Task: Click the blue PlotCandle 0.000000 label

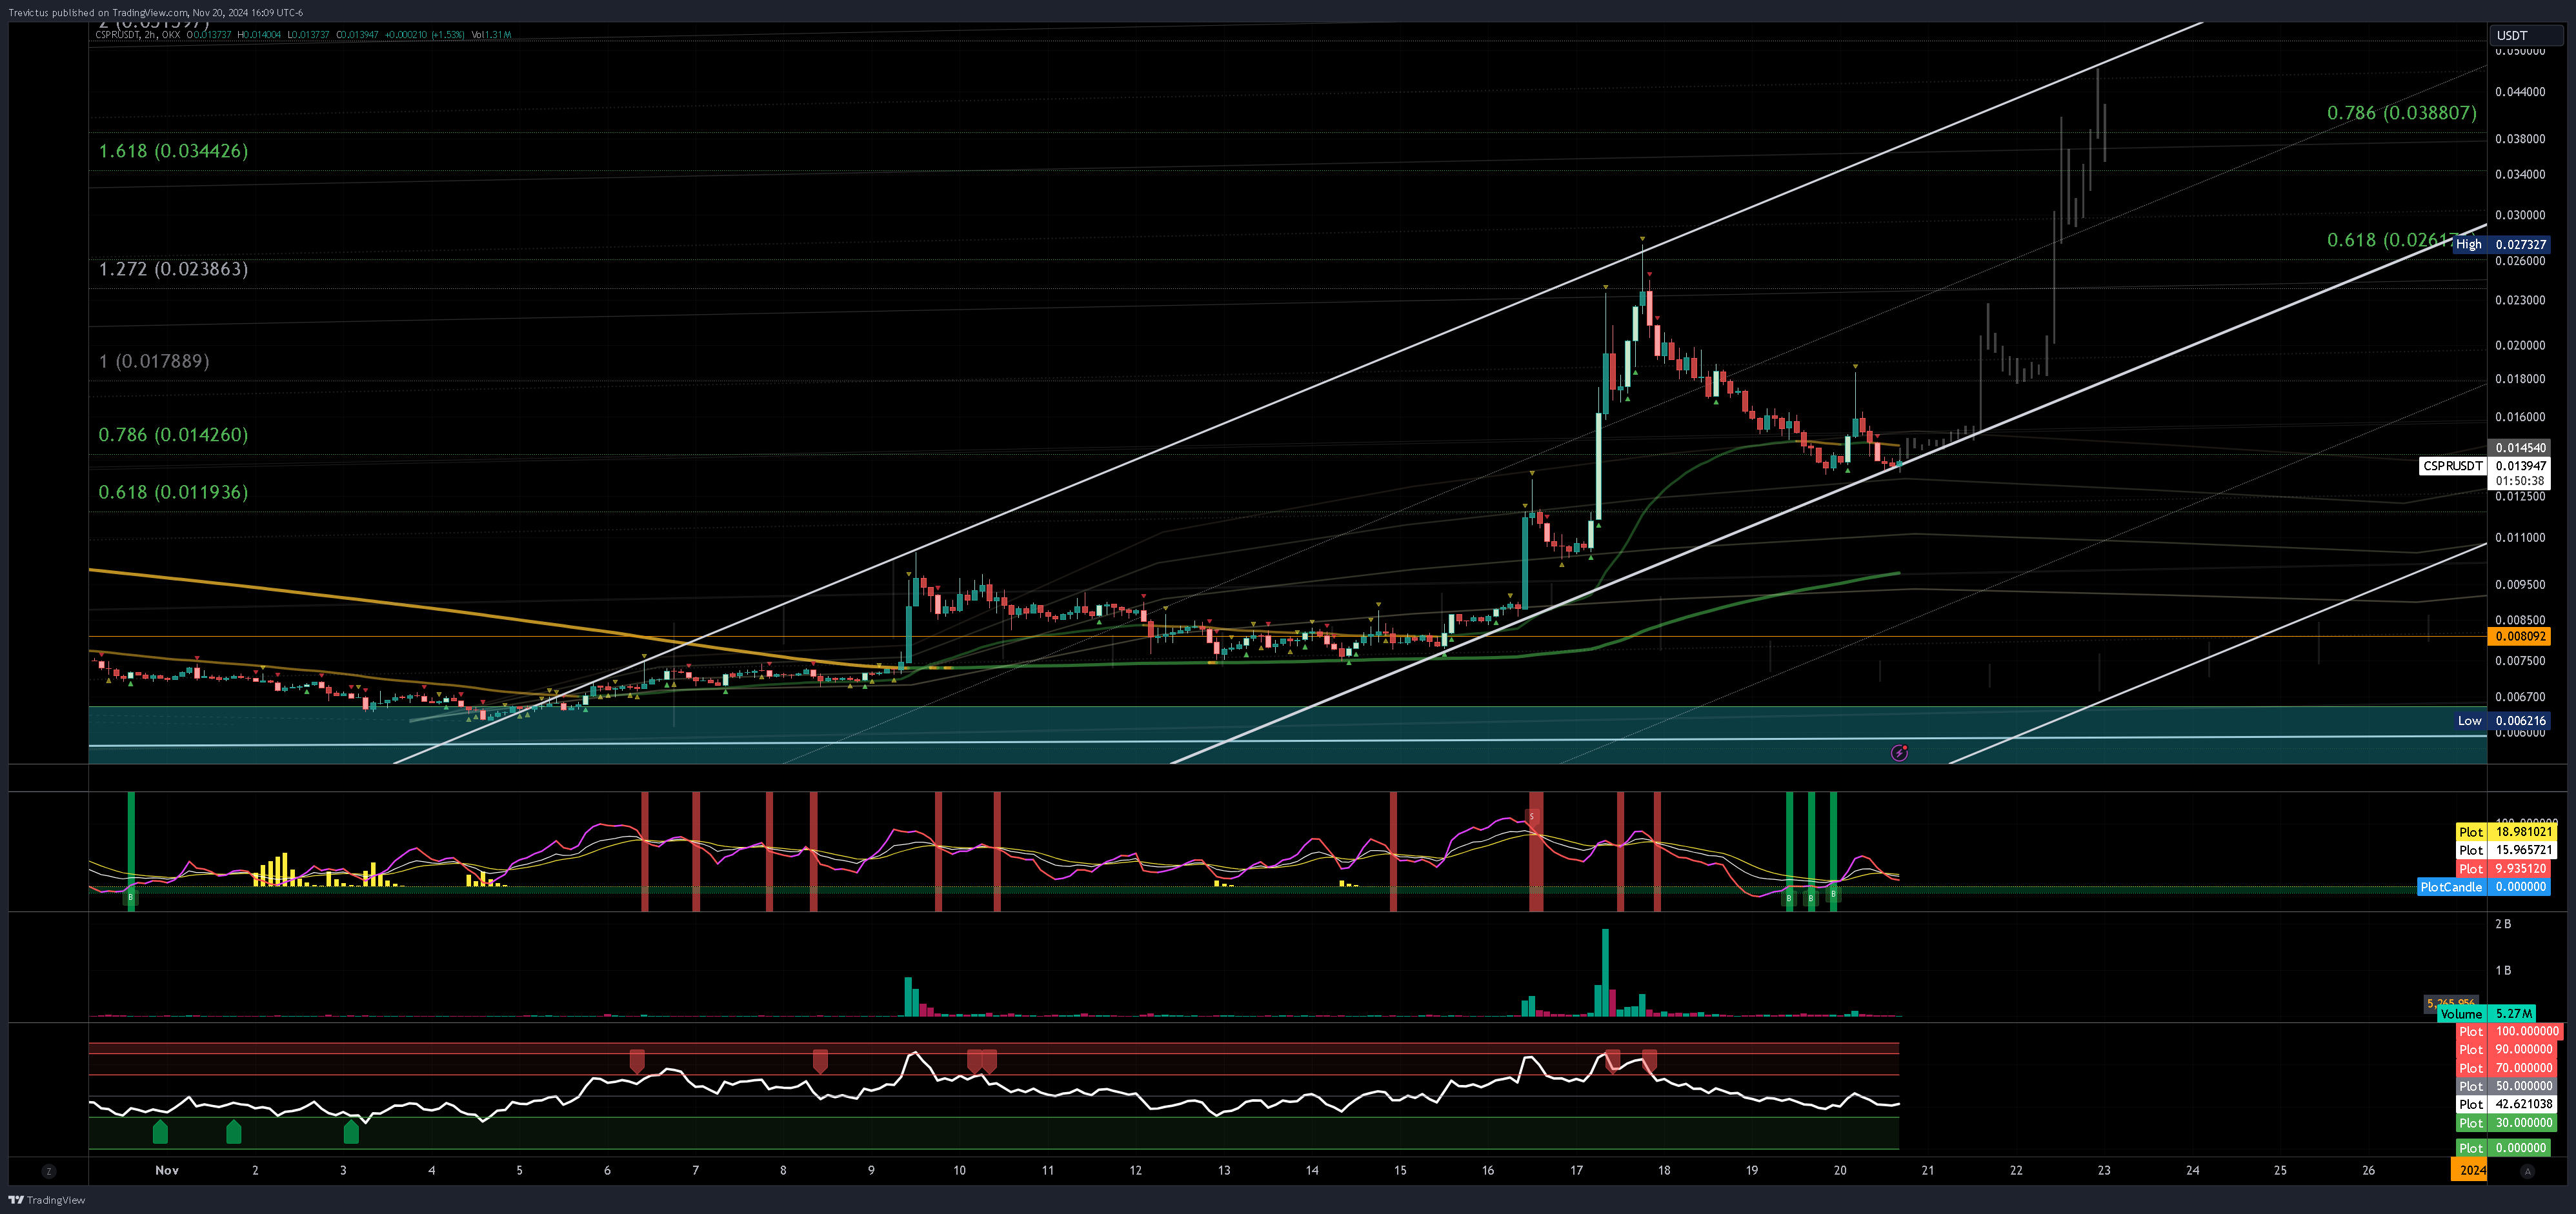Action: tap(2483, 886)
